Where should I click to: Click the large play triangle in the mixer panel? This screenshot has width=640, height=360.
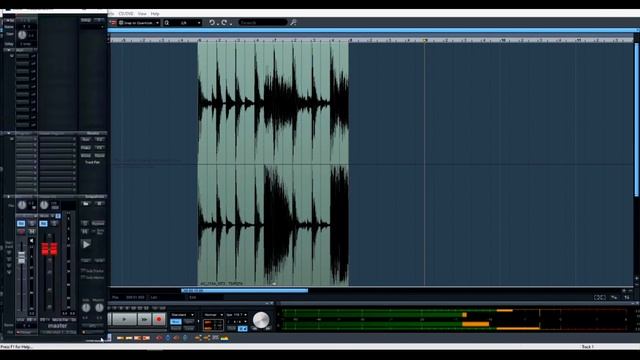tap(86, 244)
